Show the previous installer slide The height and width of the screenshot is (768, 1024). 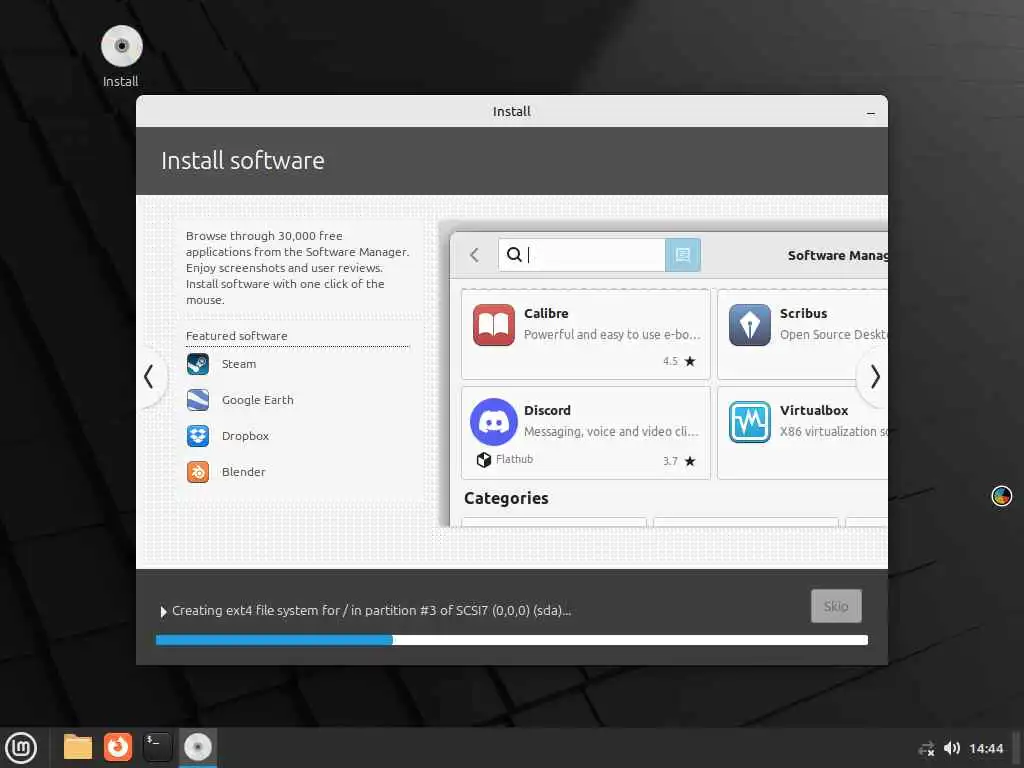click(149, 377)
